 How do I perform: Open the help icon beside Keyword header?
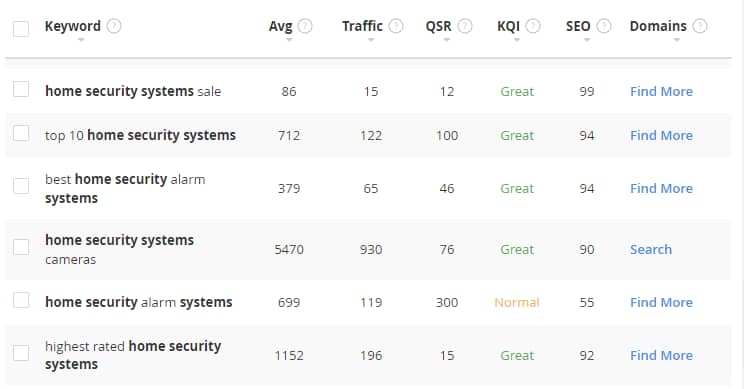coord(114,26)
